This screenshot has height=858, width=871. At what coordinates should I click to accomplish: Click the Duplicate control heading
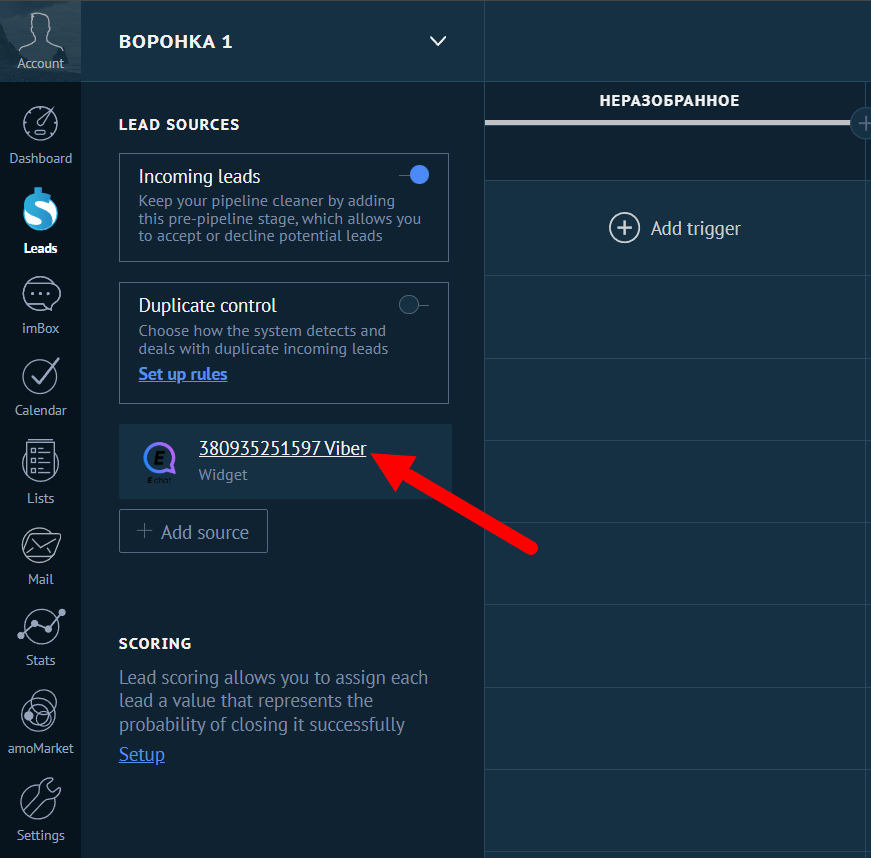click(207, 305)
